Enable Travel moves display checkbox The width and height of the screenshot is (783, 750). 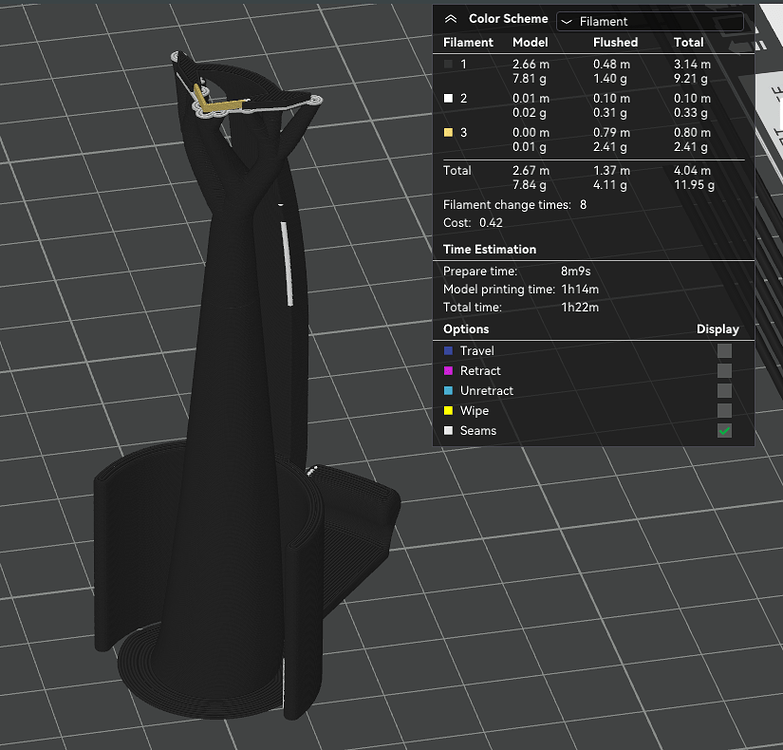724,351
